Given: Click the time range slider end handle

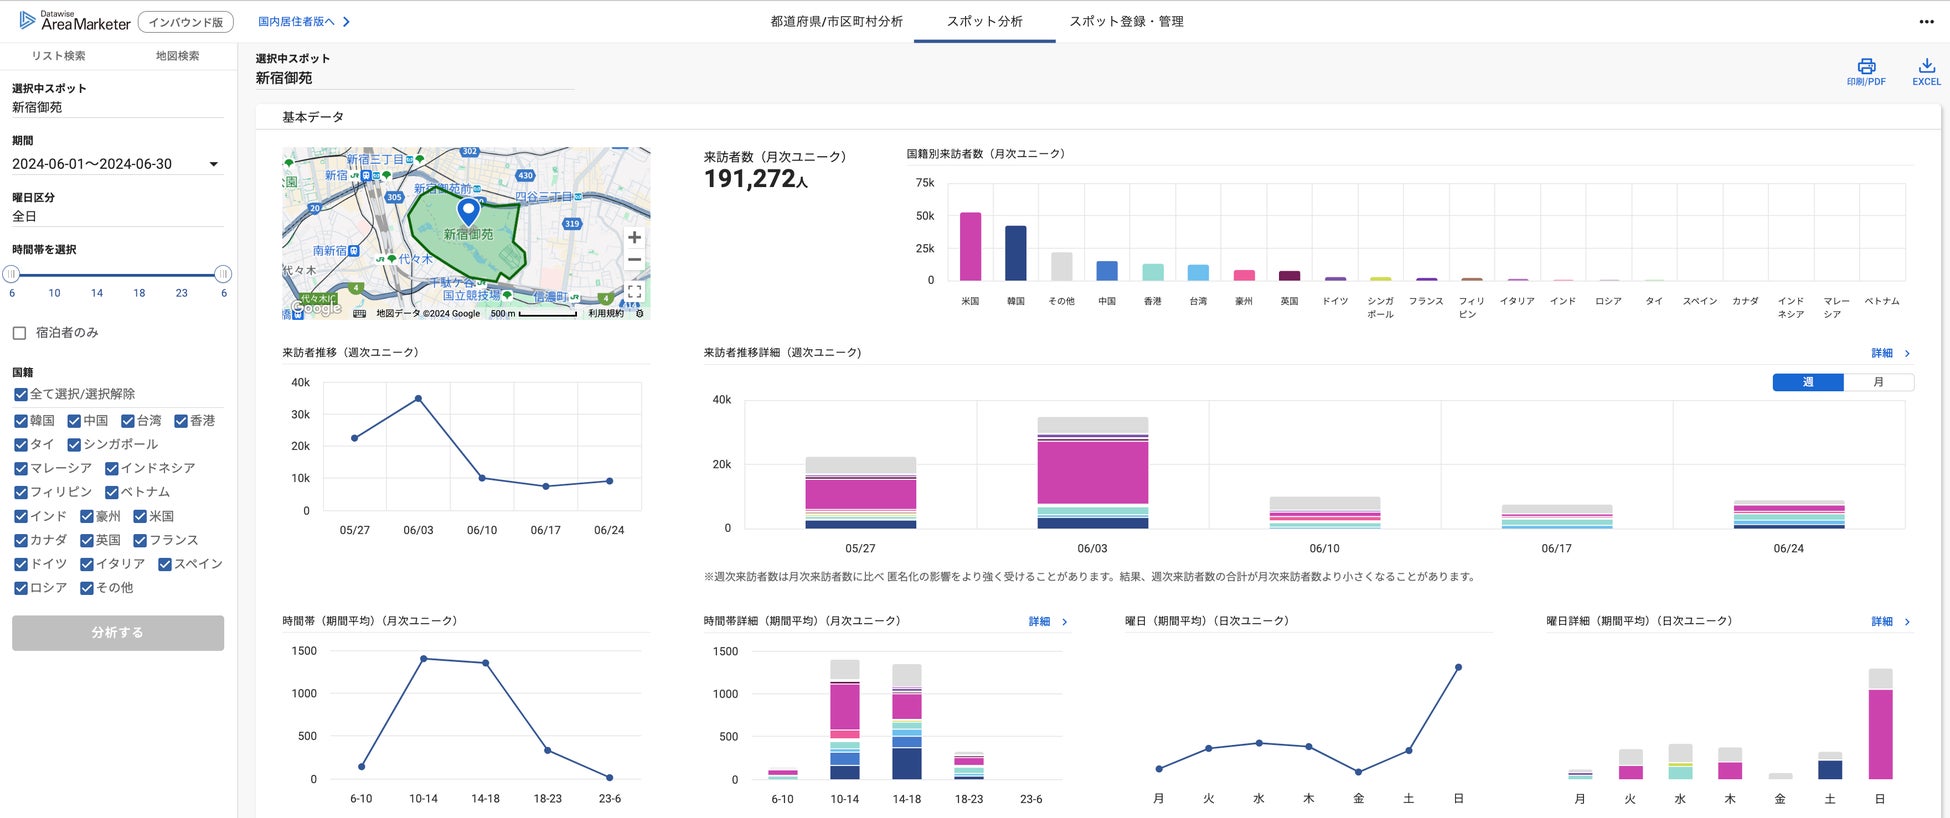Looking at the screenshot, I should [223, 274].
